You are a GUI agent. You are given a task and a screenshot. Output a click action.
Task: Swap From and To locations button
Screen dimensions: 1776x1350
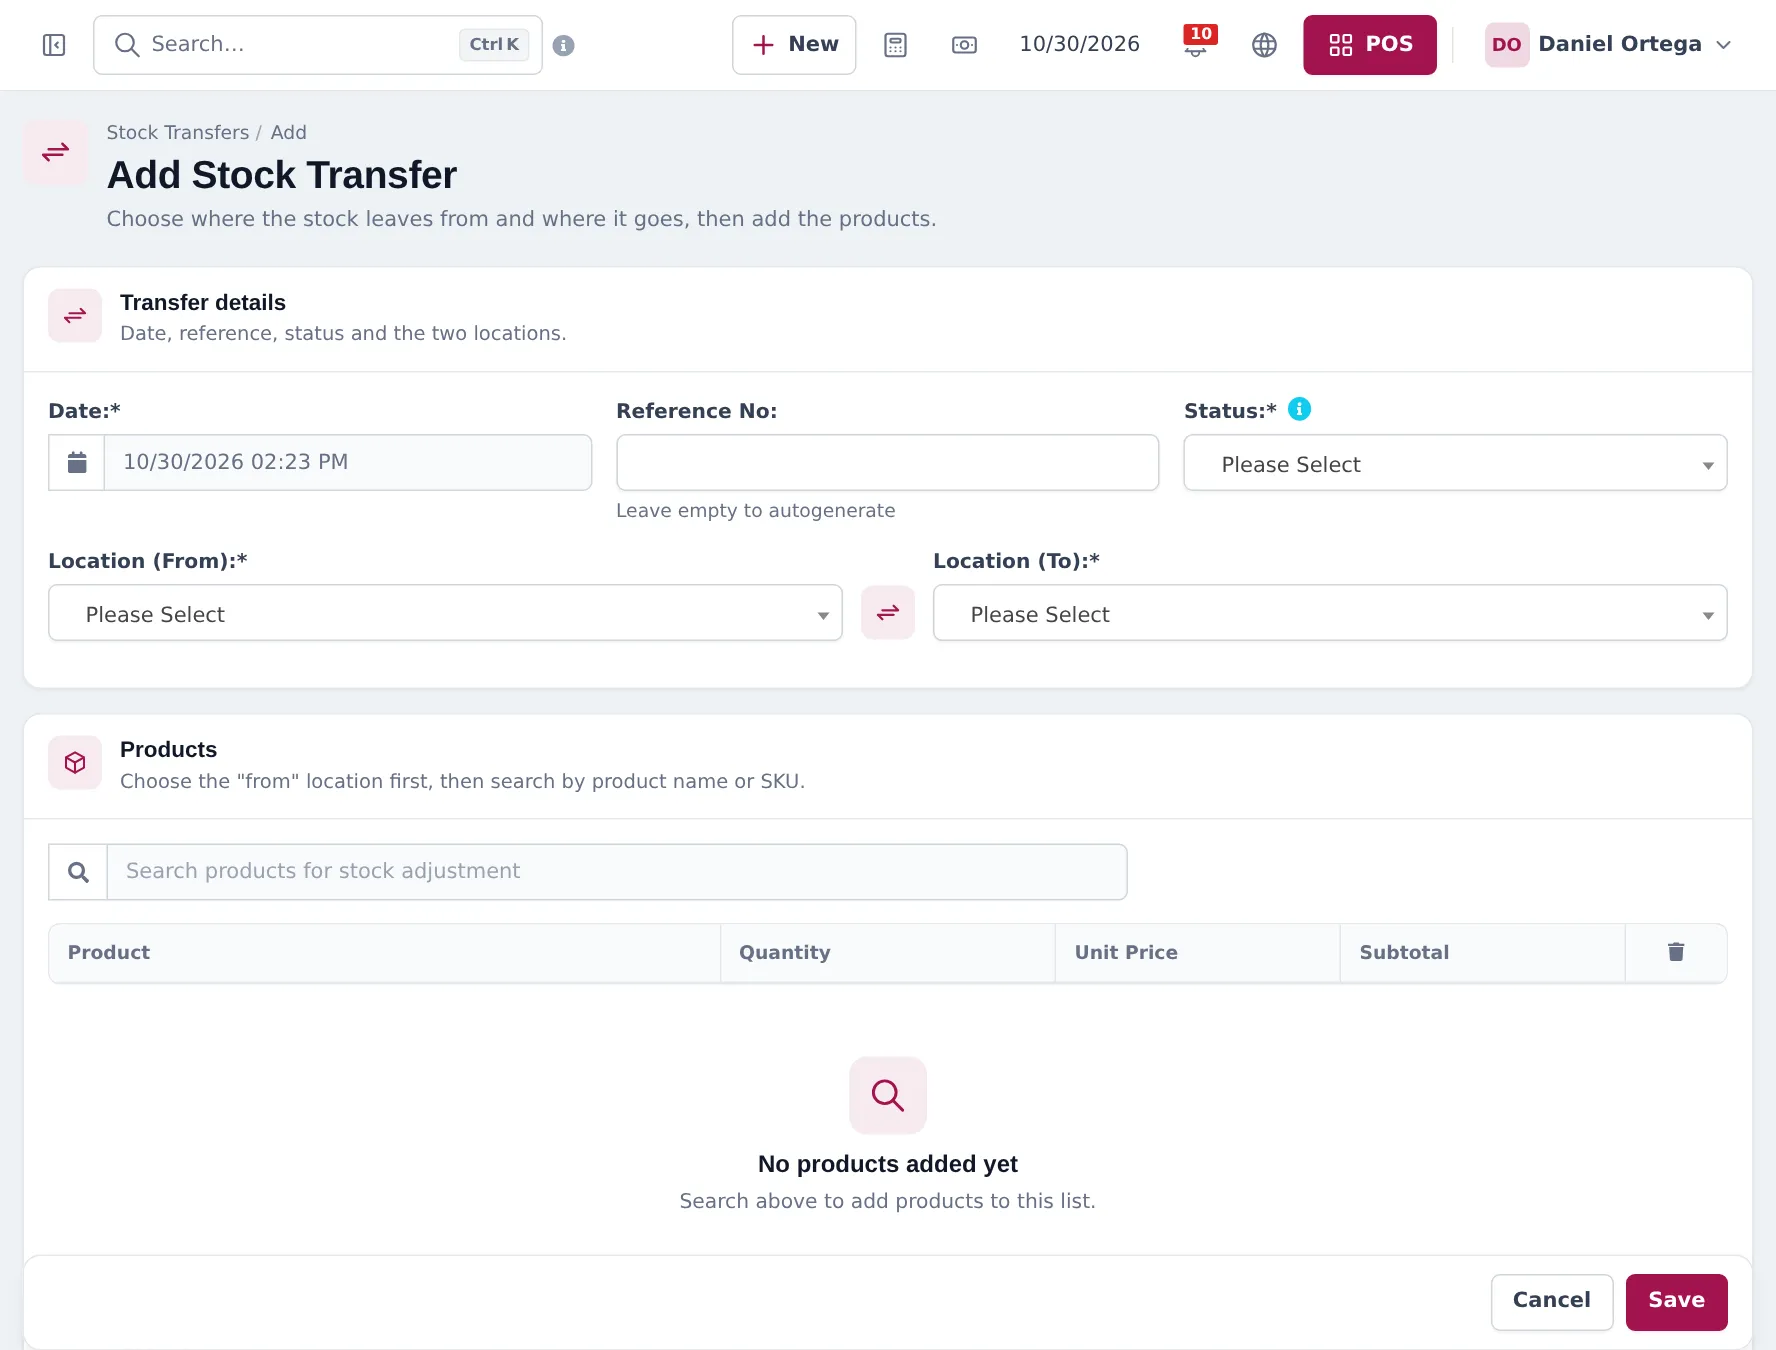888,612
